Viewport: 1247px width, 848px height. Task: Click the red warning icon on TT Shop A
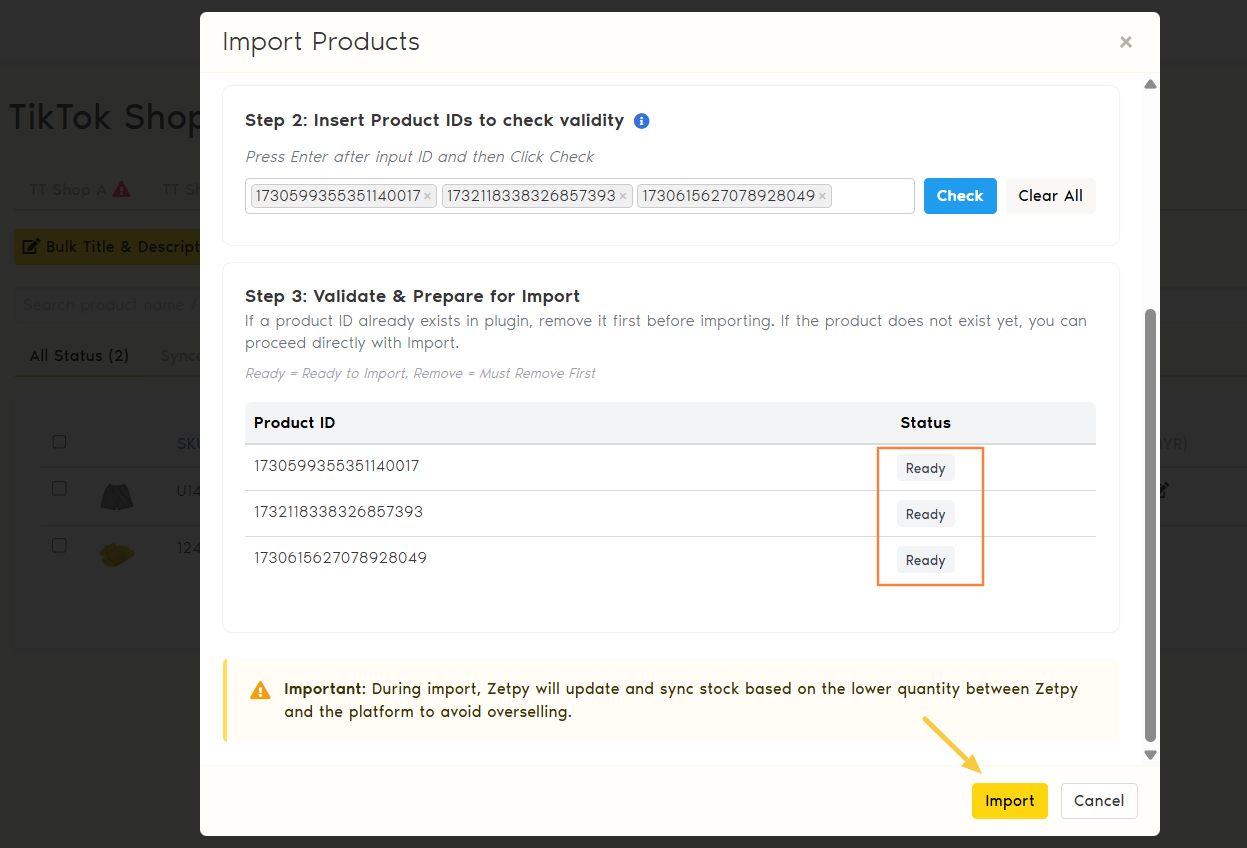click(121, 189)
